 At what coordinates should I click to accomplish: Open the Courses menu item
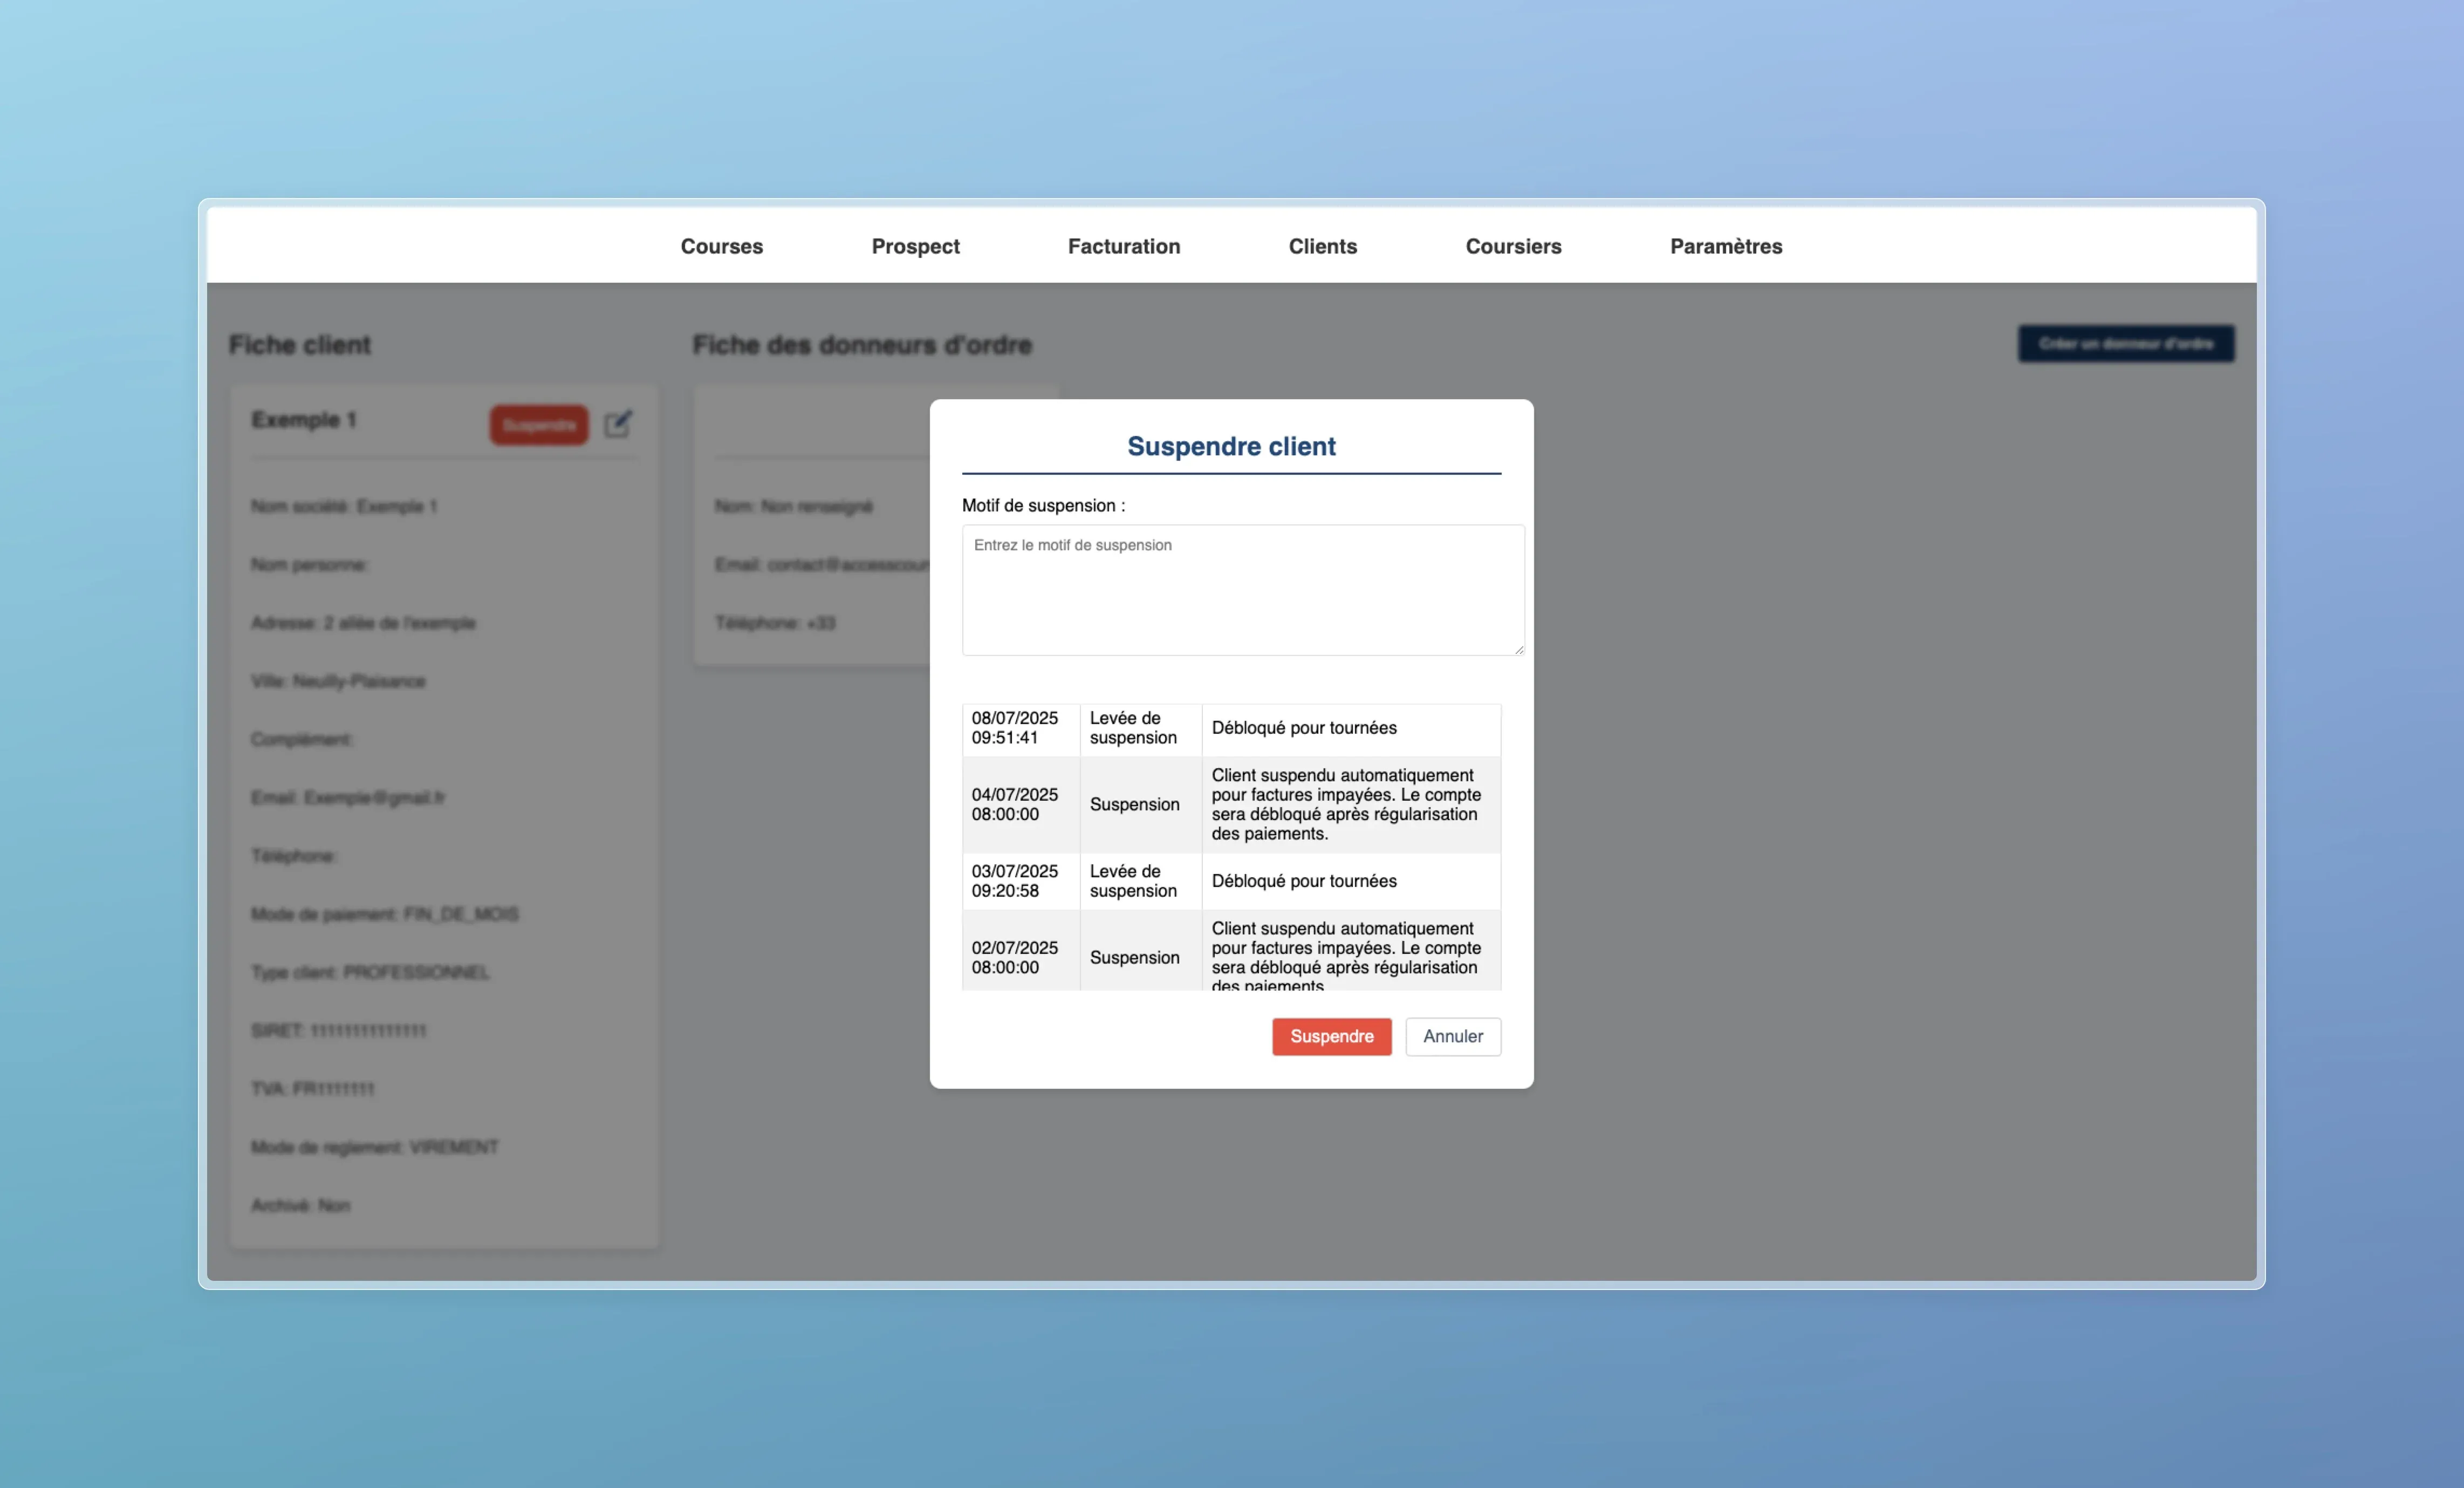tap(721, 246)
